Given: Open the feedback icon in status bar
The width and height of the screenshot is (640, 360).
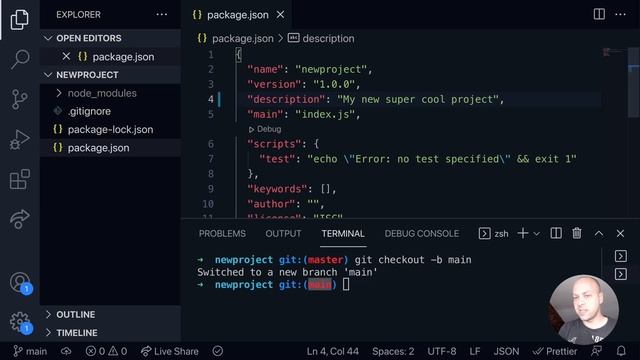Looking at the screenshot, I should 596,351.
